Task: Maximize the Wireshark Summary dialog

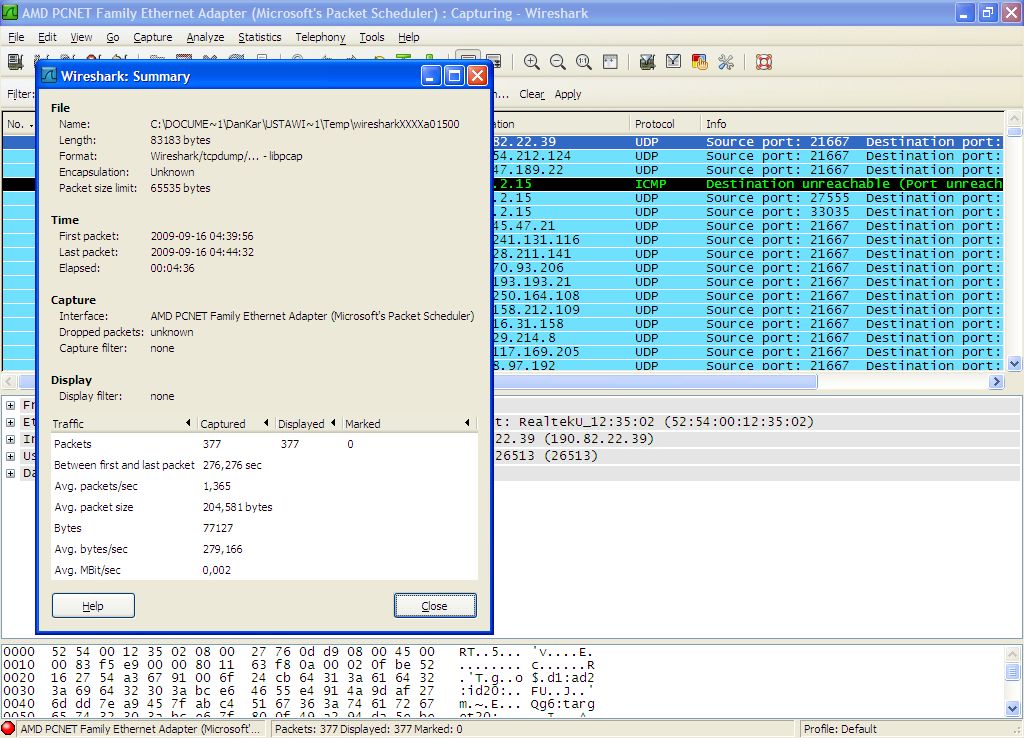Action: click(454, 76)
